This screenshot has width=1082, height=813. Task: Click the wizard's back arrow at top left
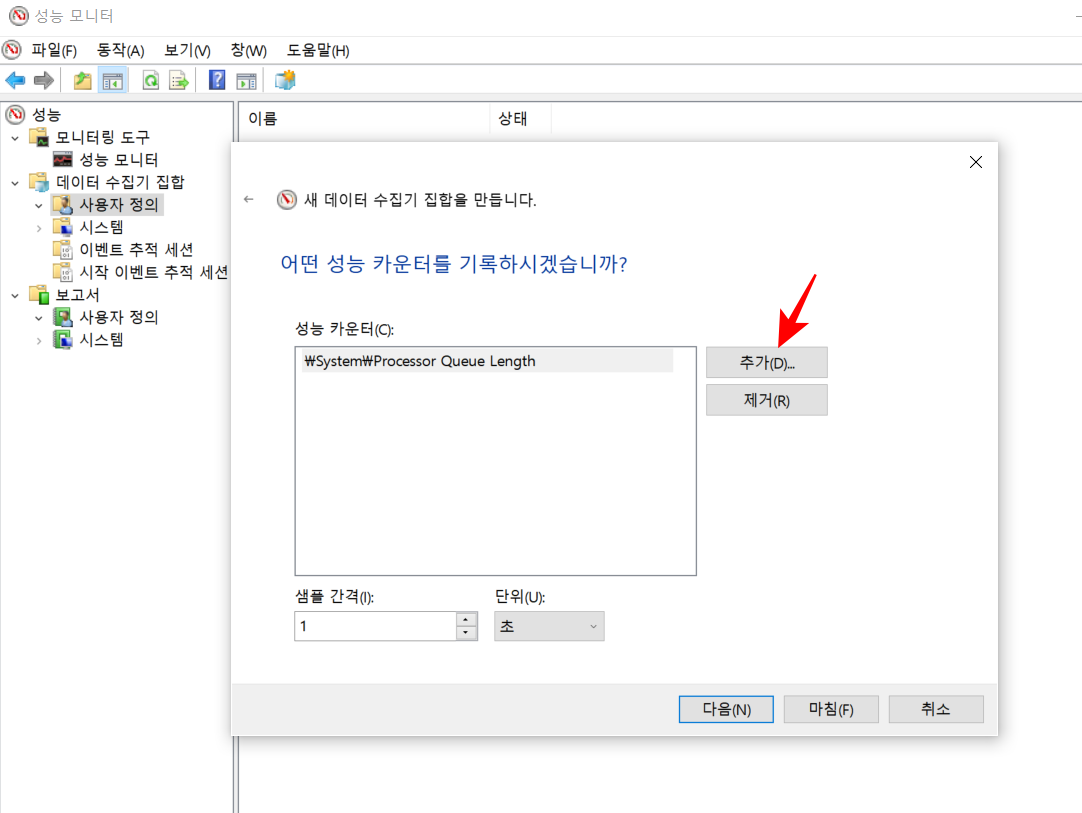249,199
